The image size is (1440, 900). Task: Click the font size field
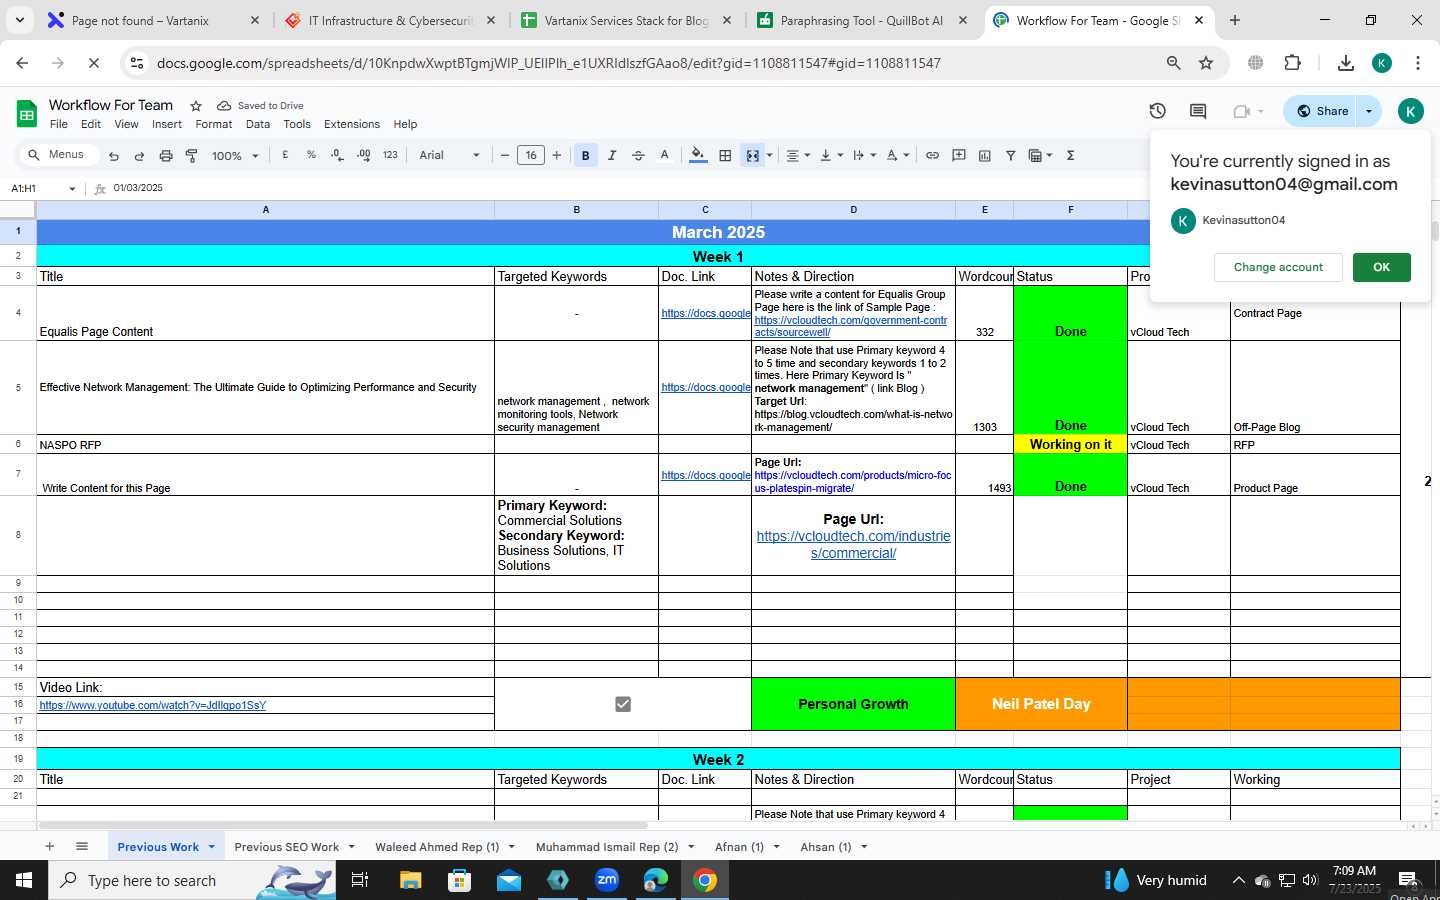coord(531,155)
